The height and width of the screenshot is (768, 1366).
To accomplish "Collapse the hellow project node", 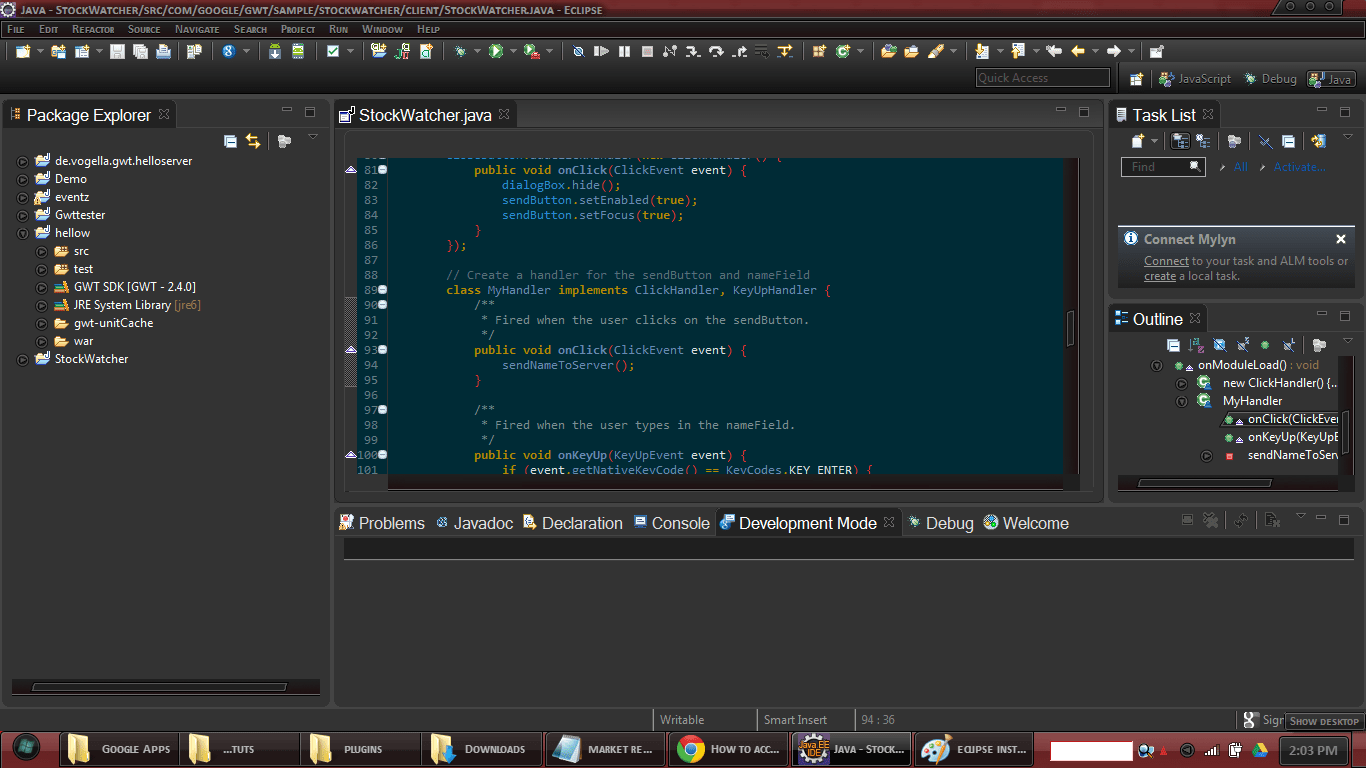I will pyautogui.click(x=23, y=233).
